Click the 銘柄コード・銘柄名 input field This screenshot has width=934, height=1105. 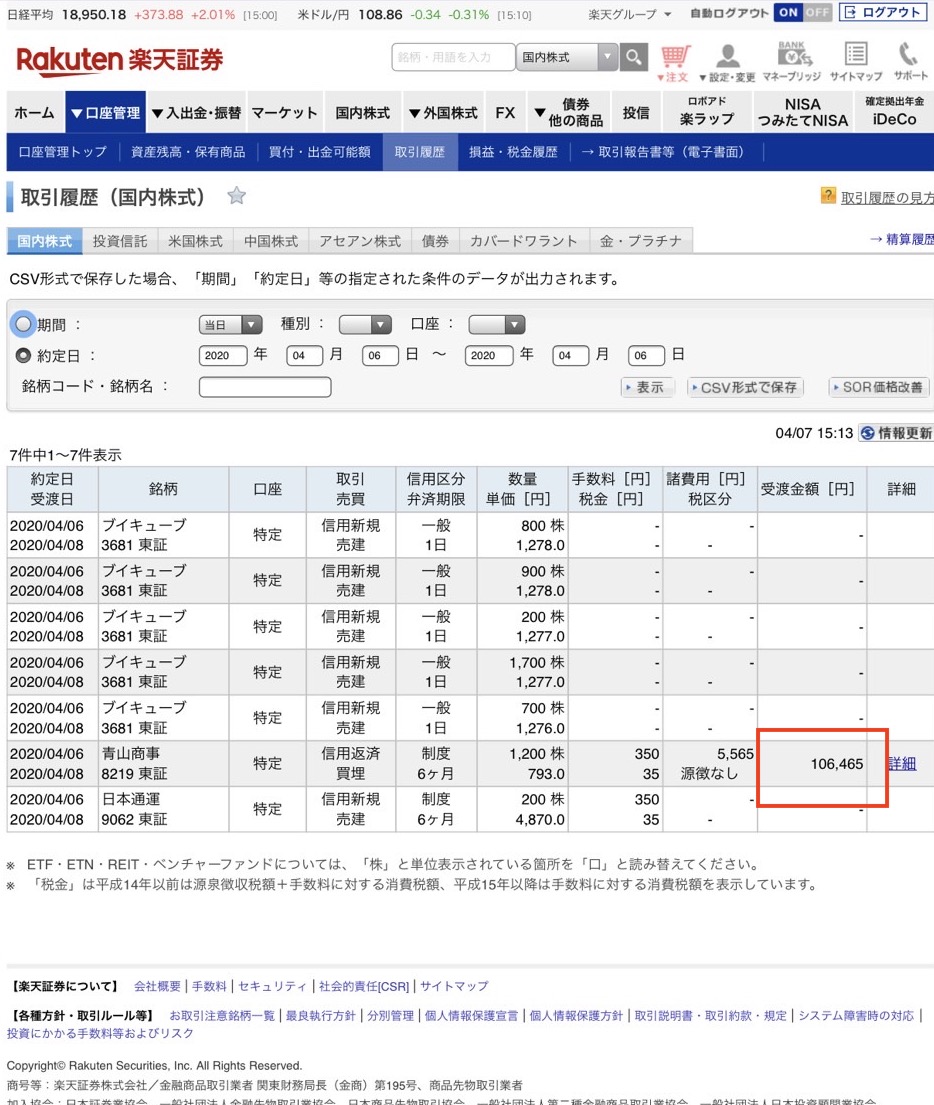coord(265,387)
